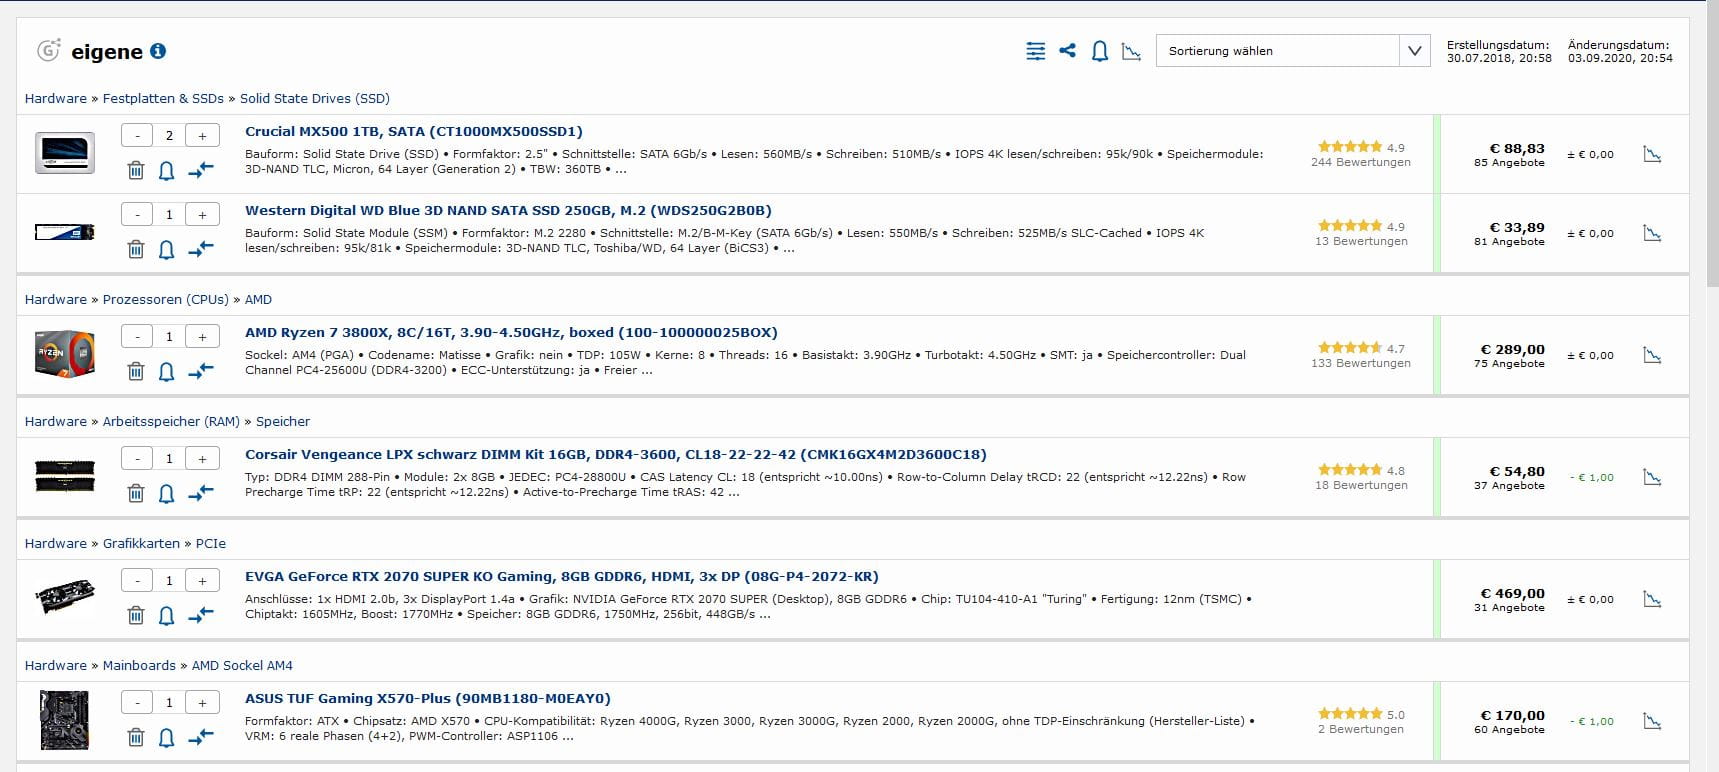Click compare arrows for EVGA GeForce RTX 2070
This screenshot has width=1719, height=772.
[x=201, y=615]
